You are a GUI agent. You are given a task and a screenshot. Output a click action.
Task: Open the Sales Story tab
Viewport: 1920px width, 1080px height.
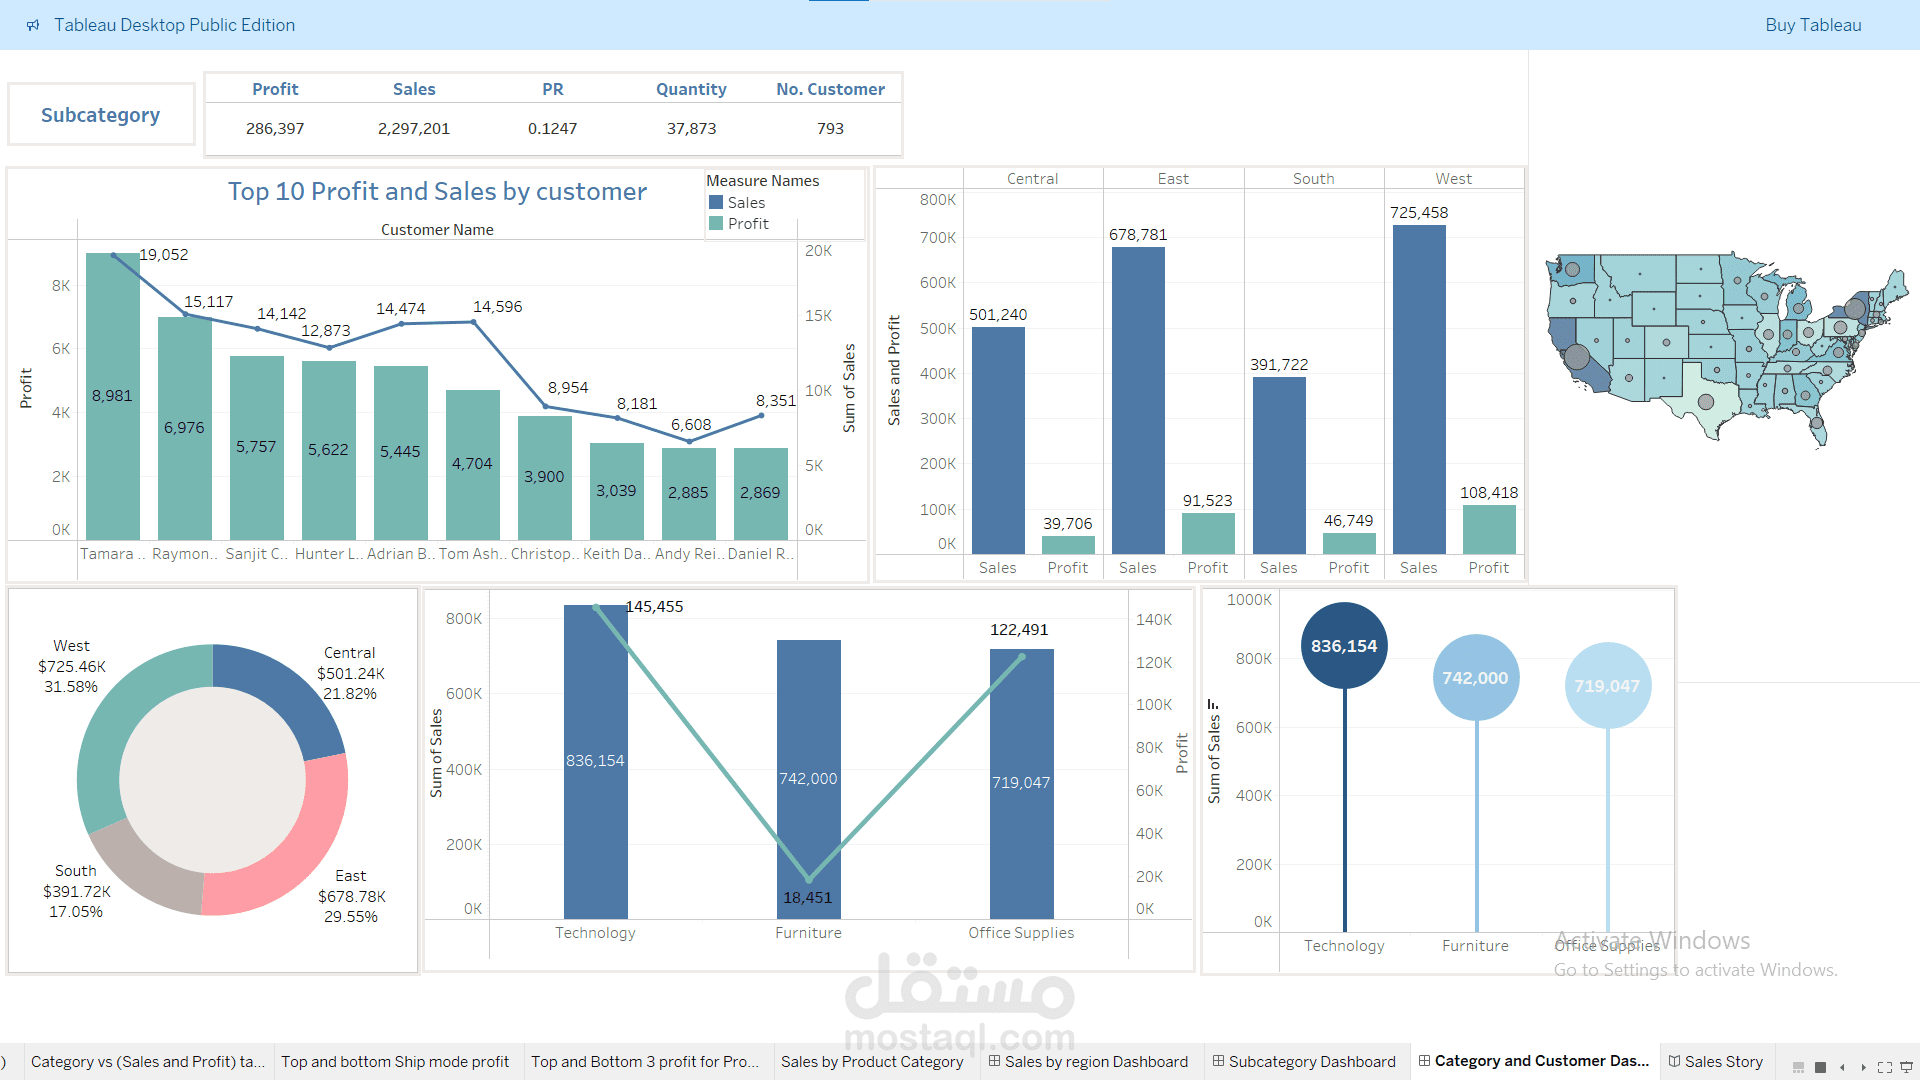point(1716,1061)
